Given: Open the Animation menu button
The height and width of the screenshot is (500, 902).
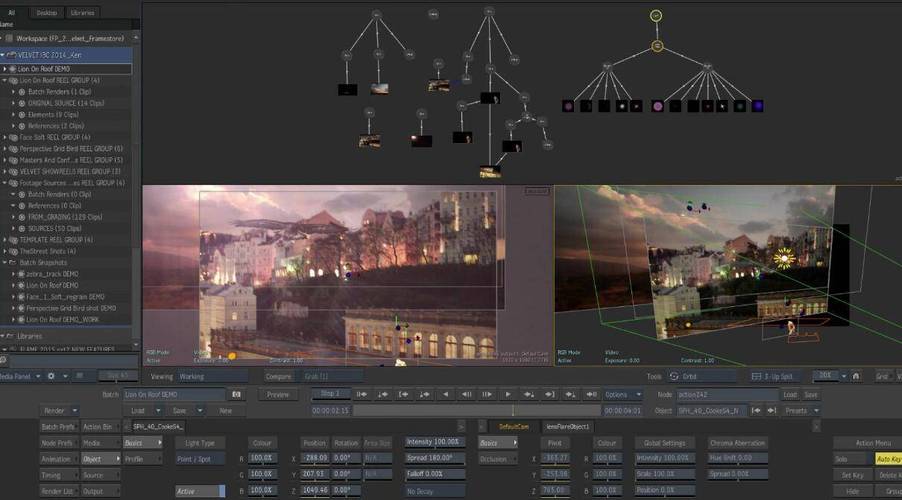Looking at the screenshot, I should coord(58,459).
